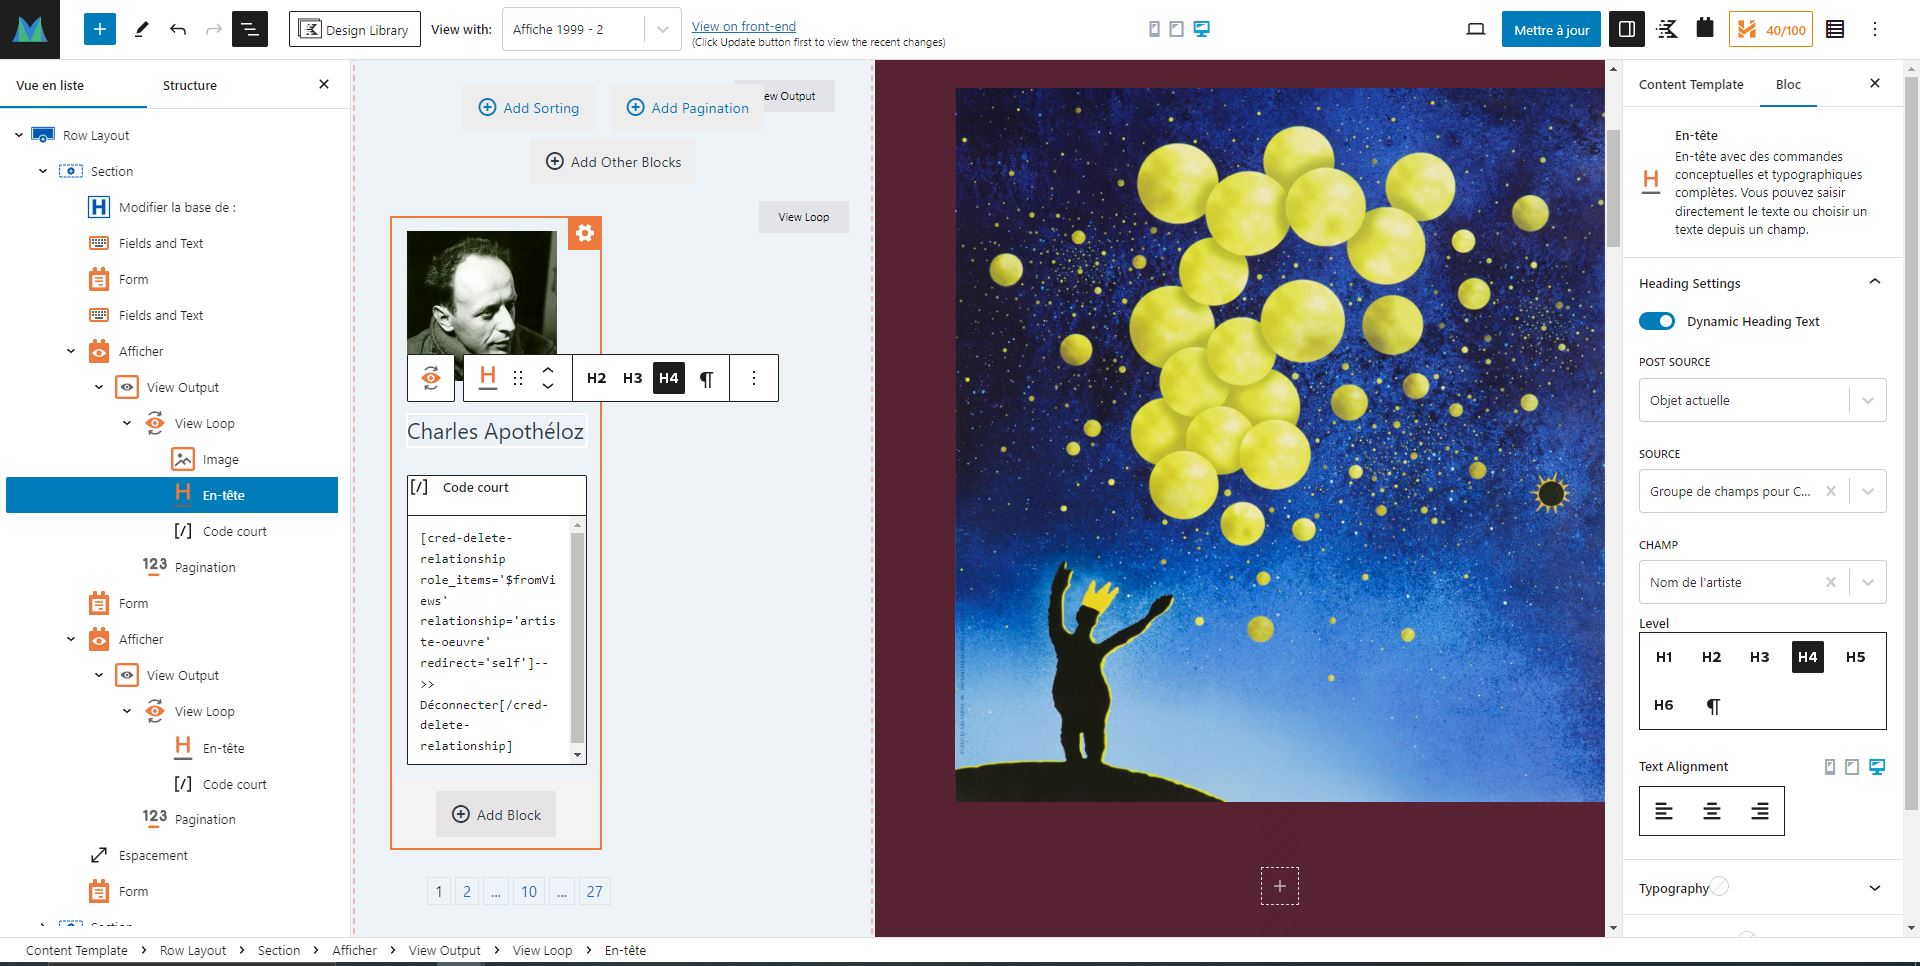Image resolution: width=1920 pixels, height=966 pixels.
Task: Select H5 in the Level settings
Action: (1856, 657)
